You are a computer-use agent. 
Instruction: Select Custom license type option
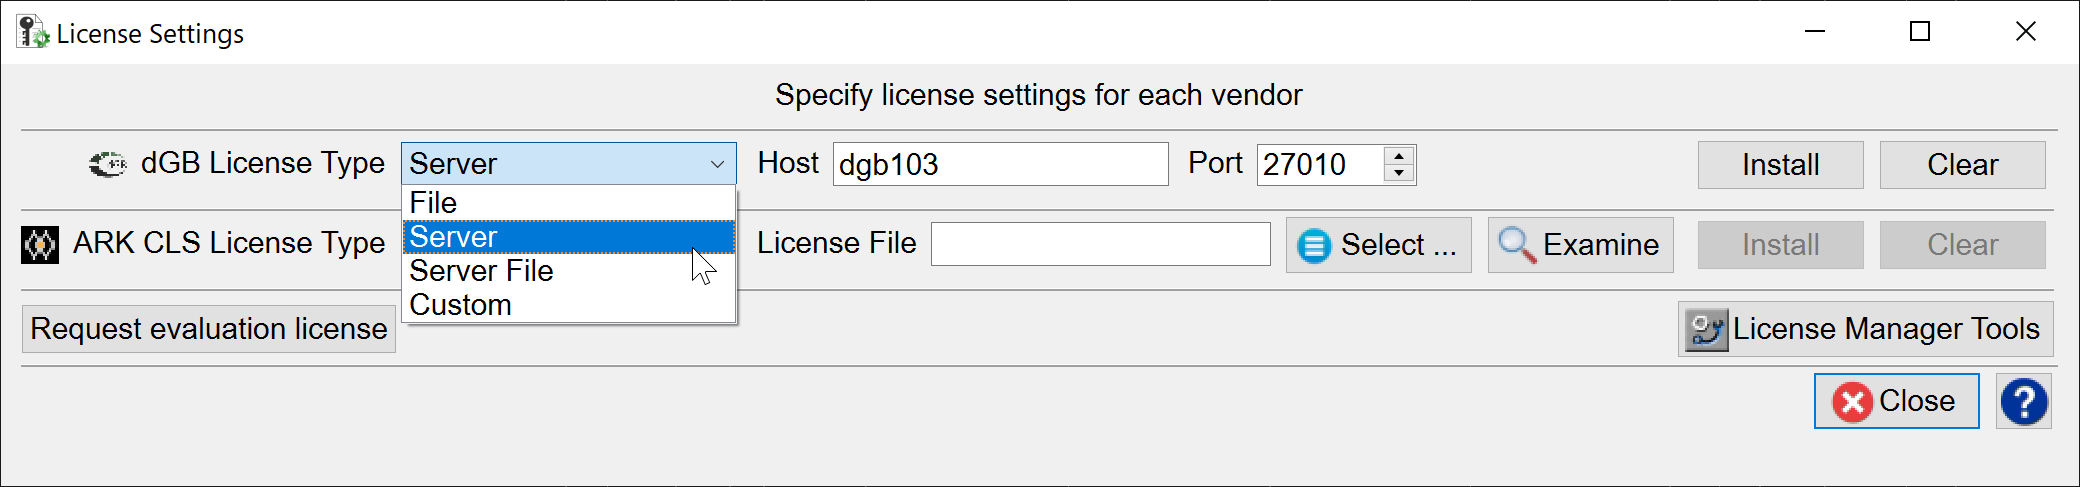[461, 305]
